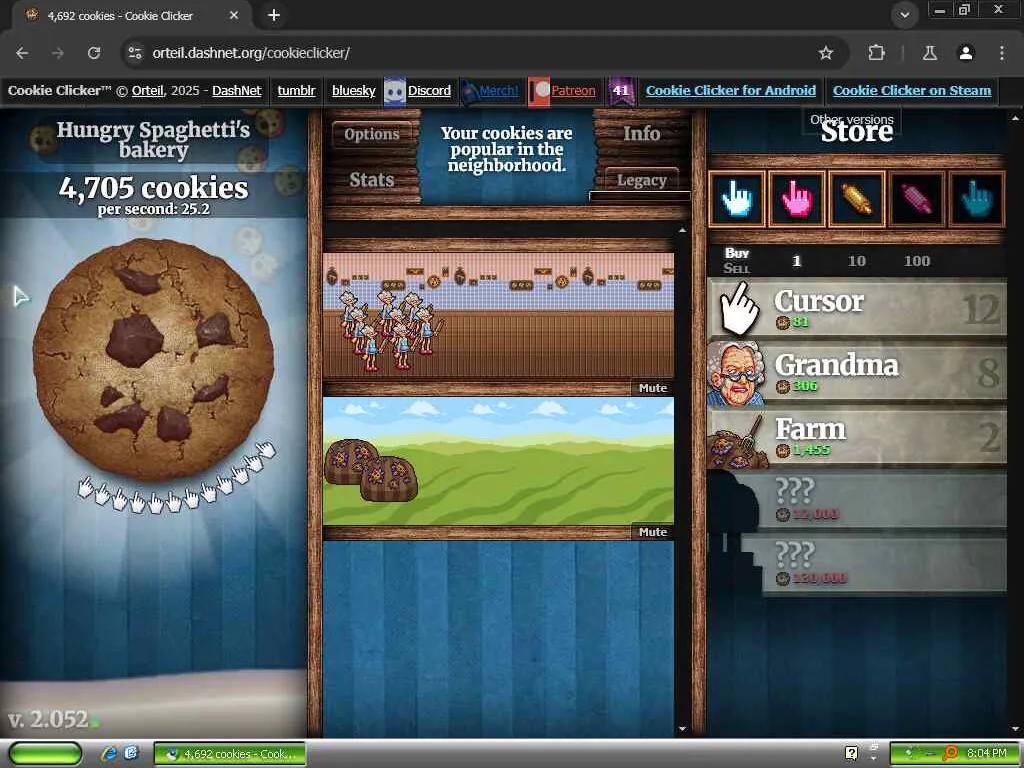Buy the white-blue cursor upgrade
1024x768 pixels.
point(737,199)
